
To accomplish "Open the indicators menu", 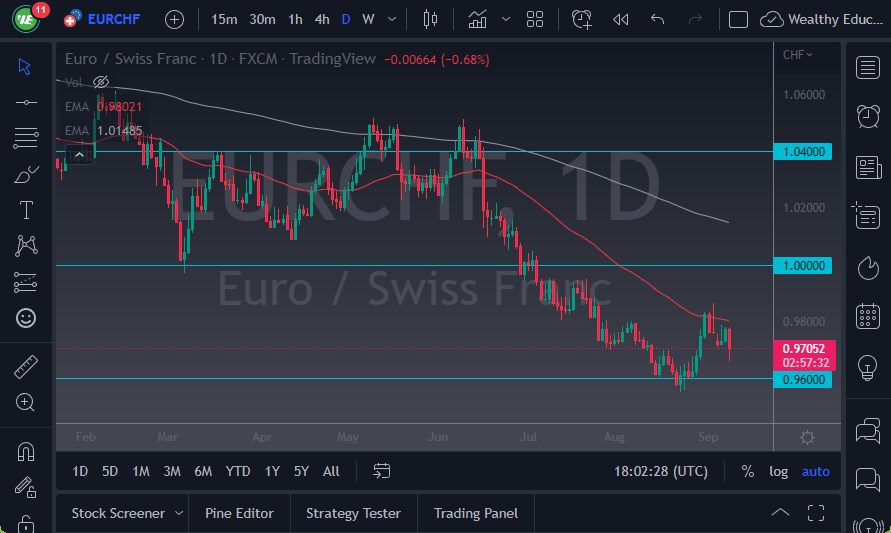I will [477, 19].
